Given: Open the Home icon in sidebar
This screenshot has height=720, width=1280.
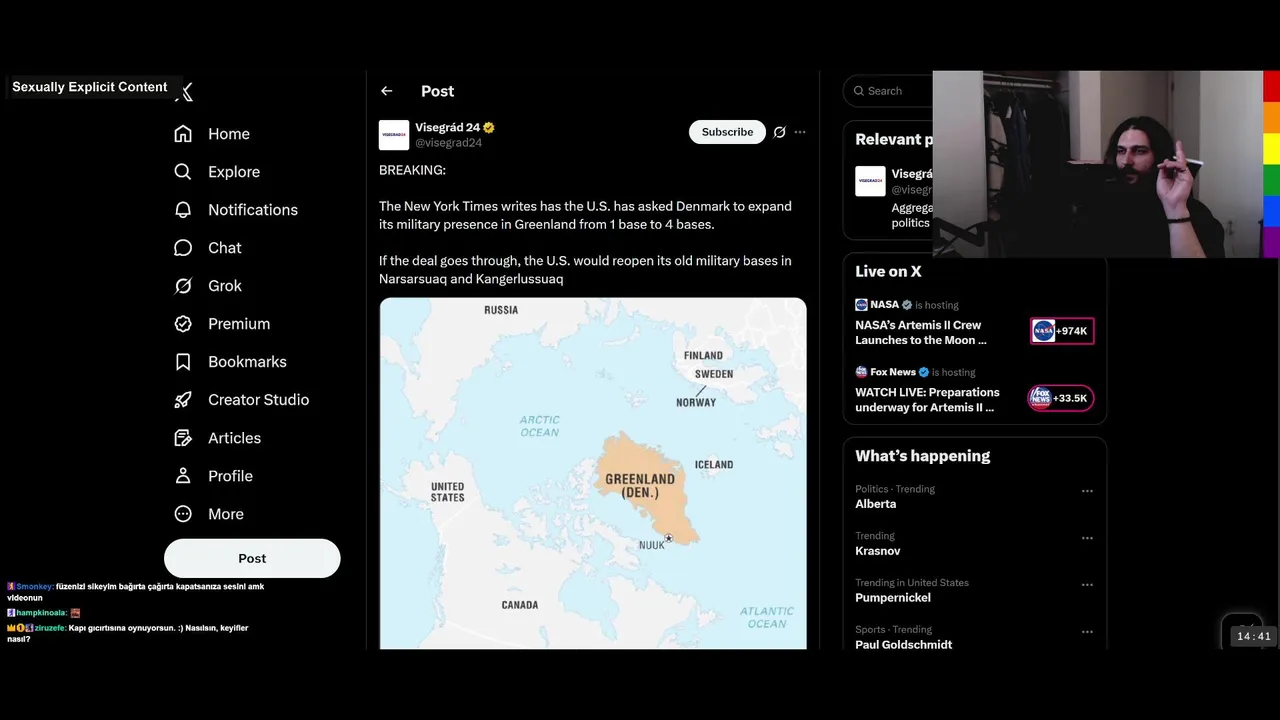Looking at the screenshot, I should coord(183,134).
